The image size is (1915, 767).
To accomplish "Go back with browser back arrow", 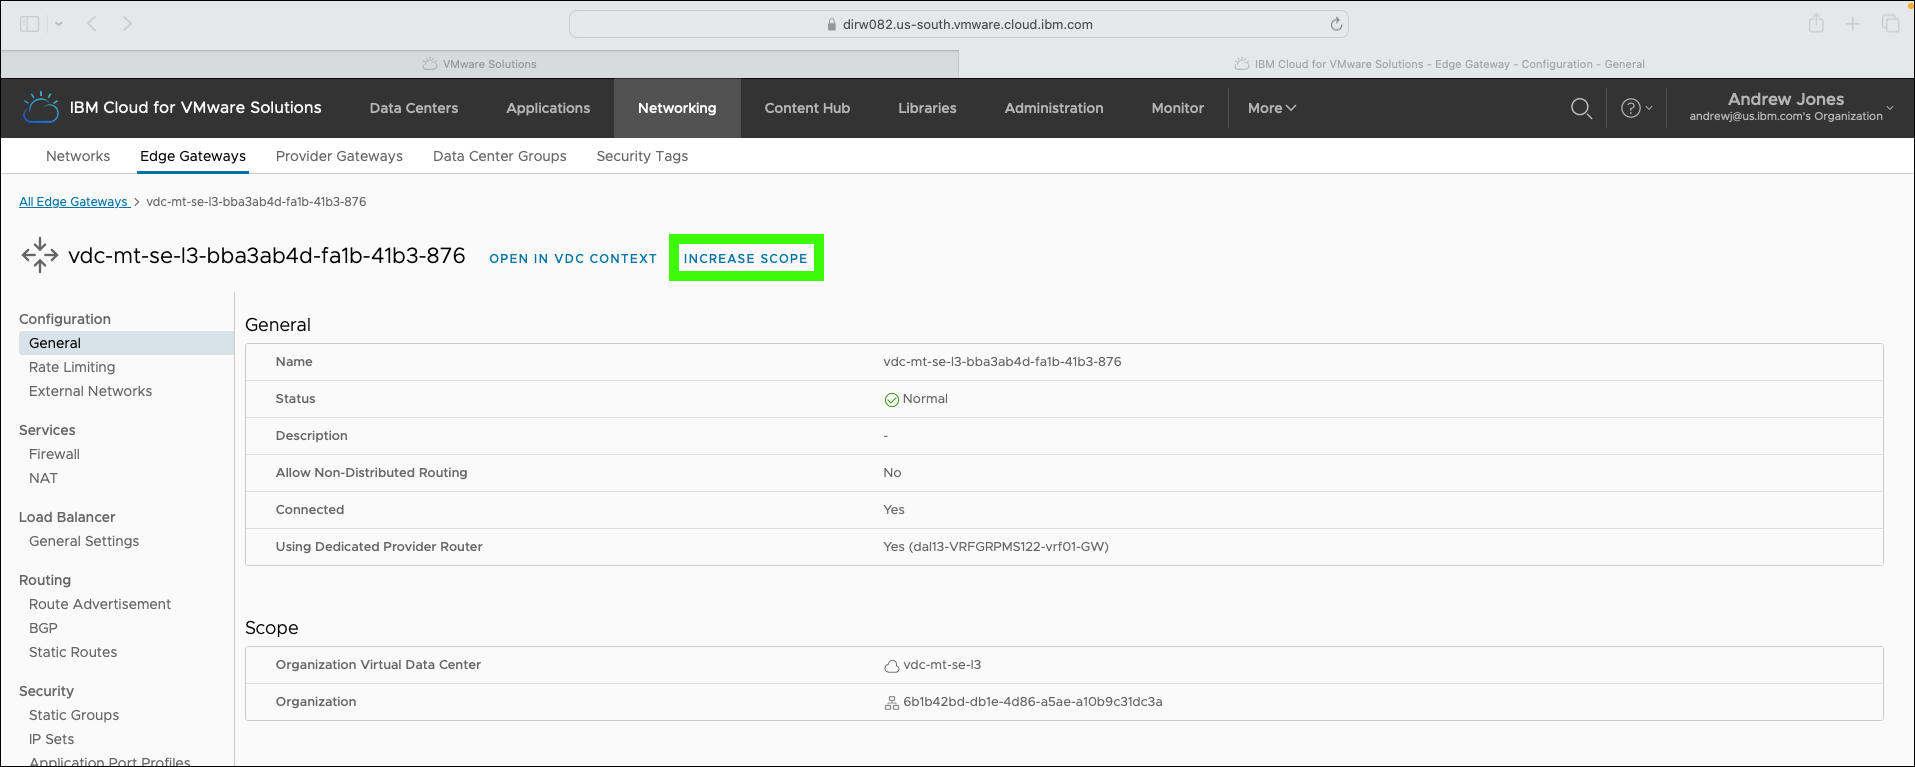I will 92,24.
